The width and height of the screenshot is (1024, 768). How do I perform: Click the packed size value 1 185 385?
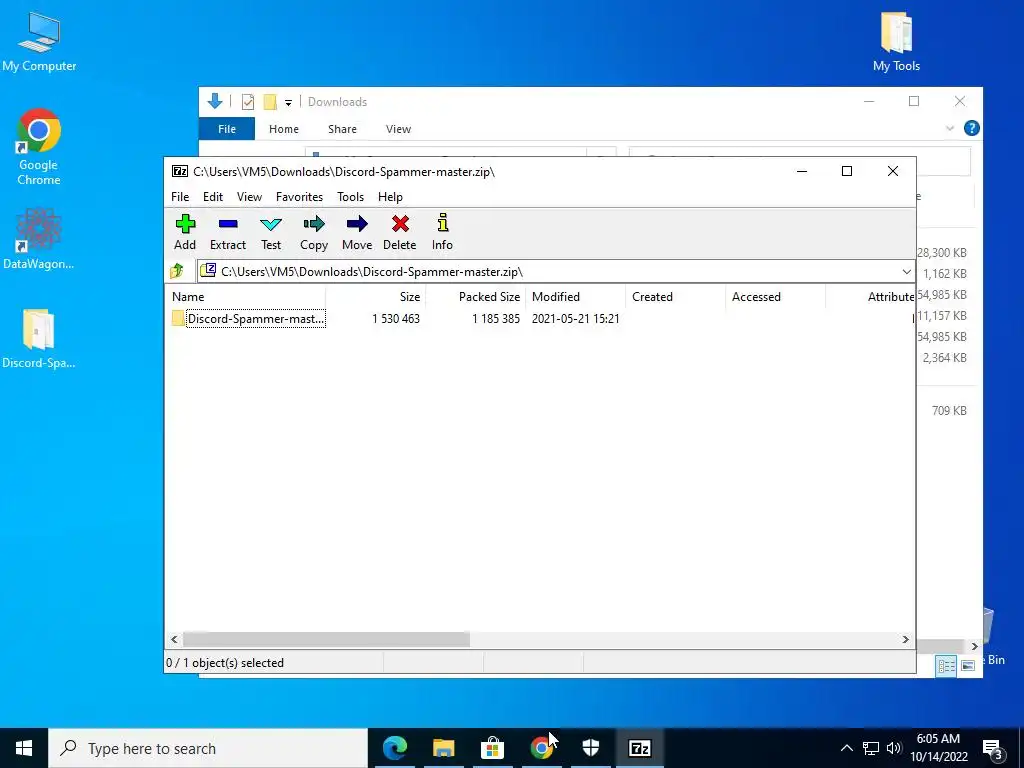496,319
